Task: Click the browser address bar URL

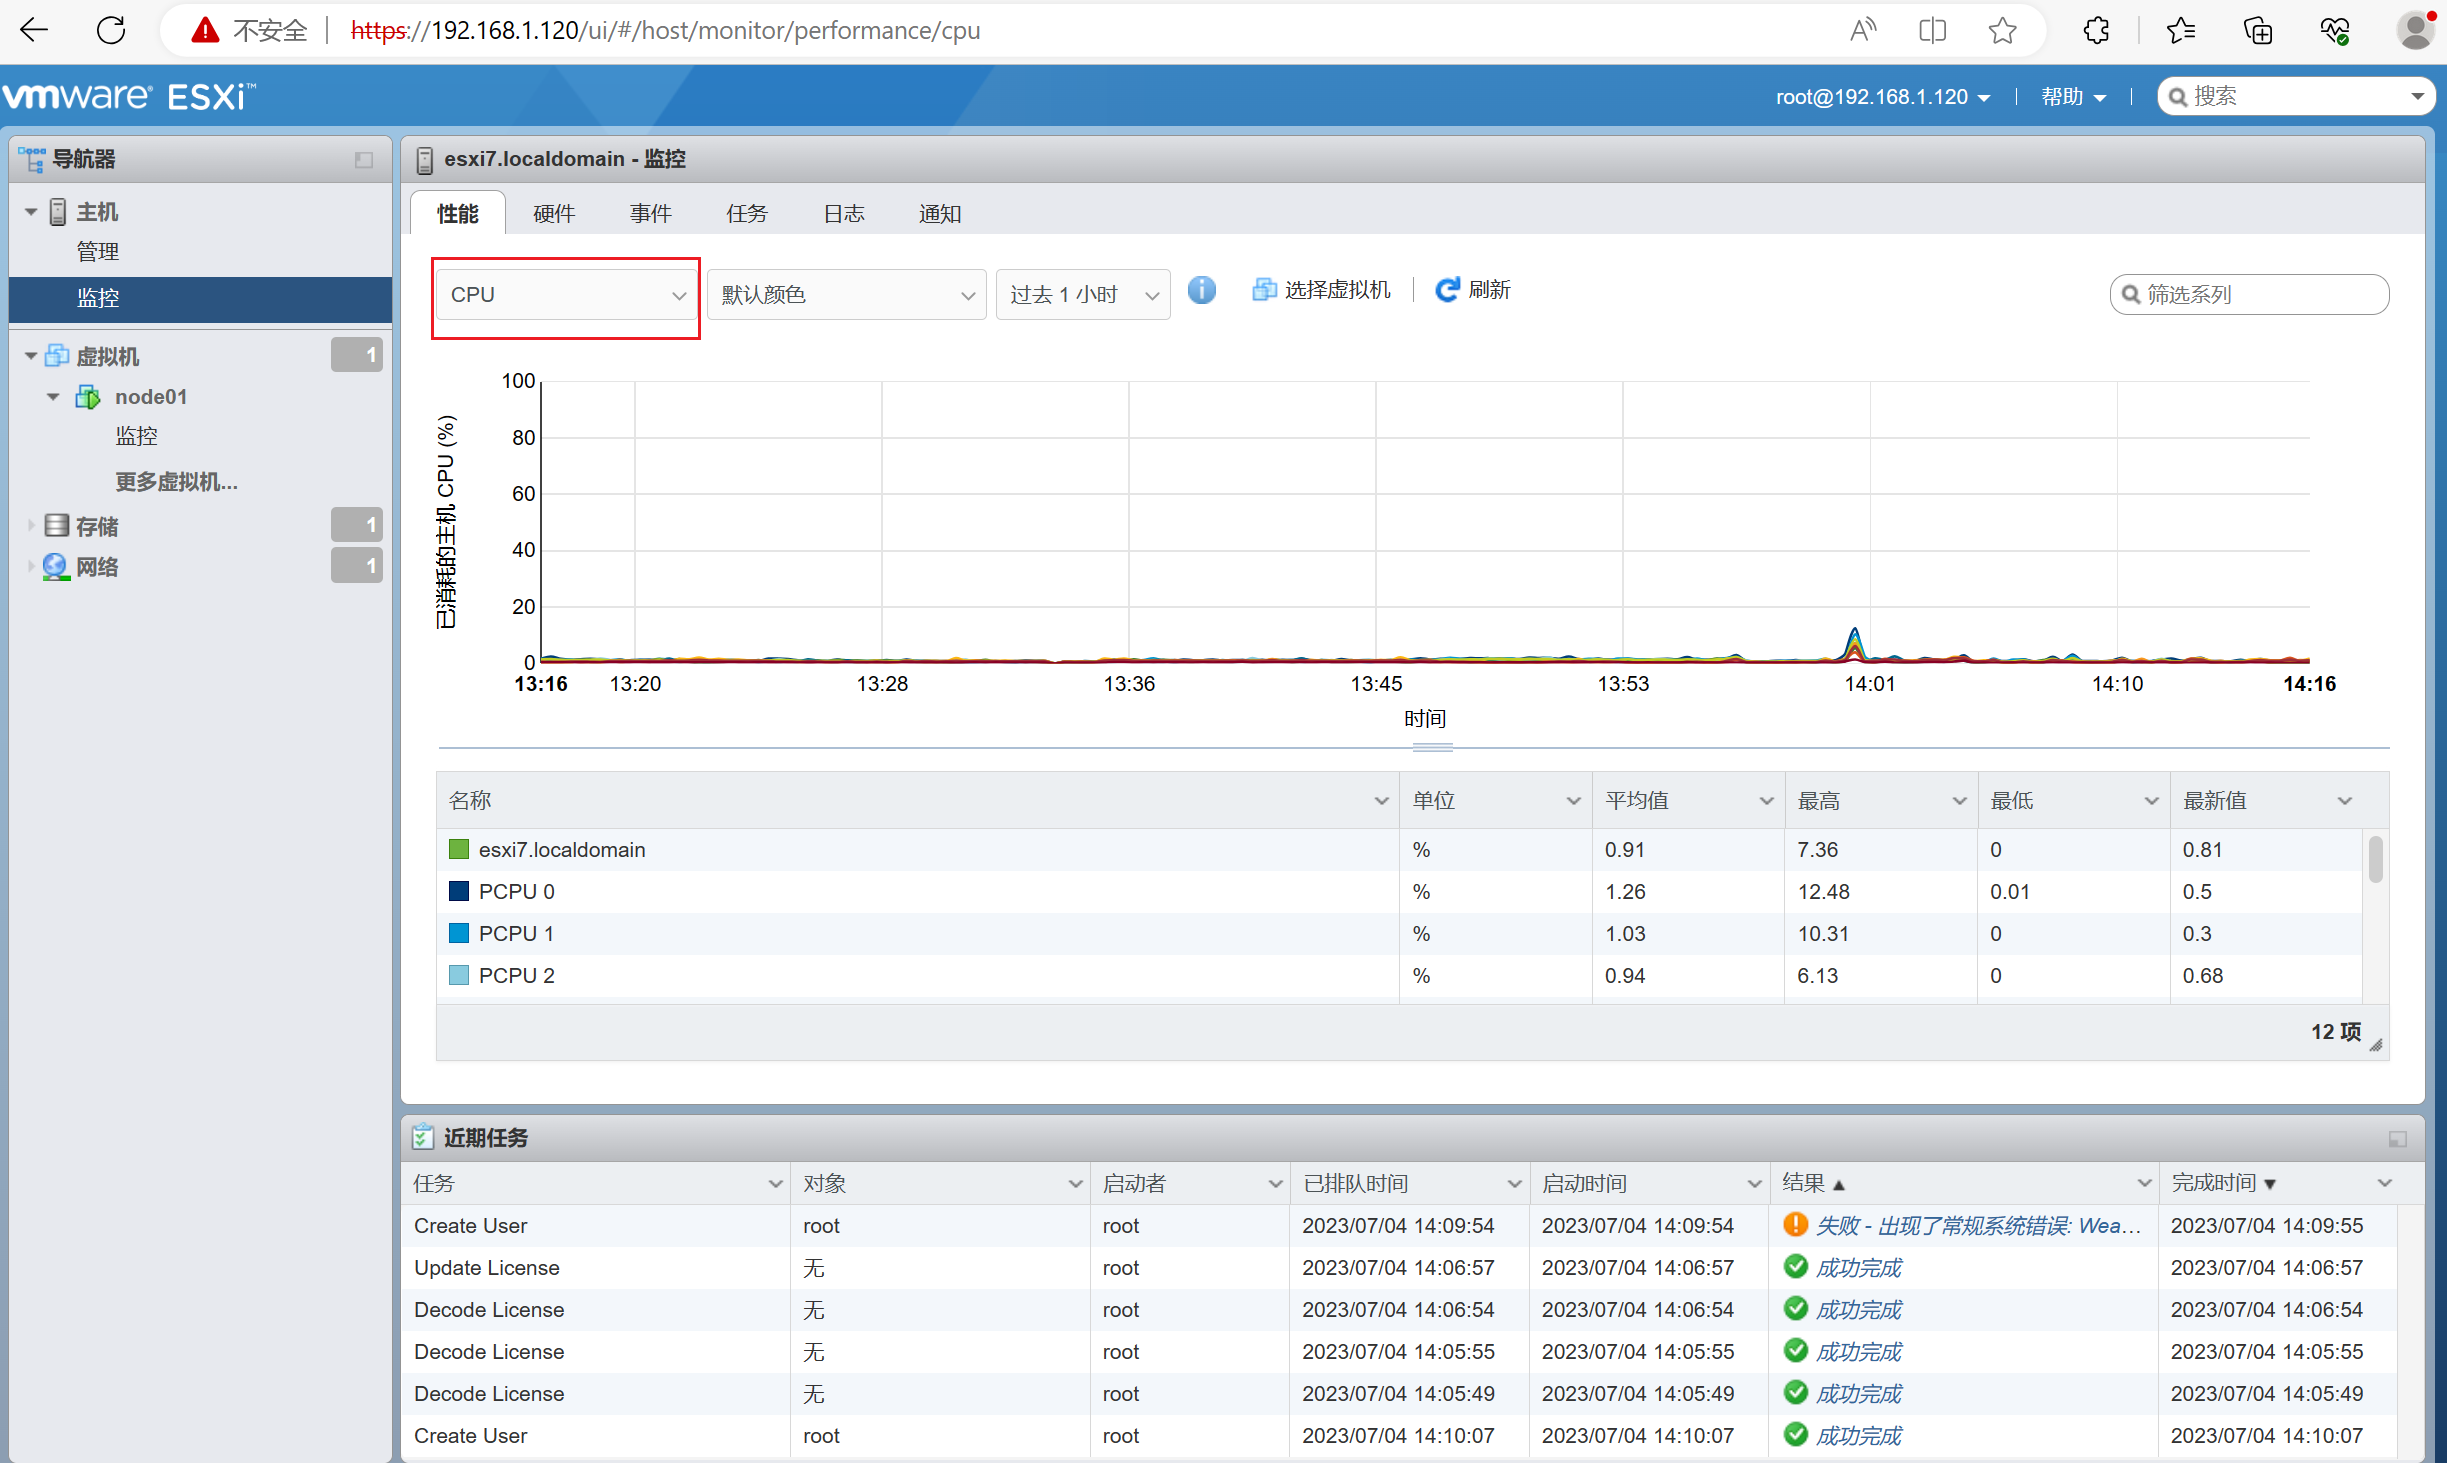Action: (665, 31)
